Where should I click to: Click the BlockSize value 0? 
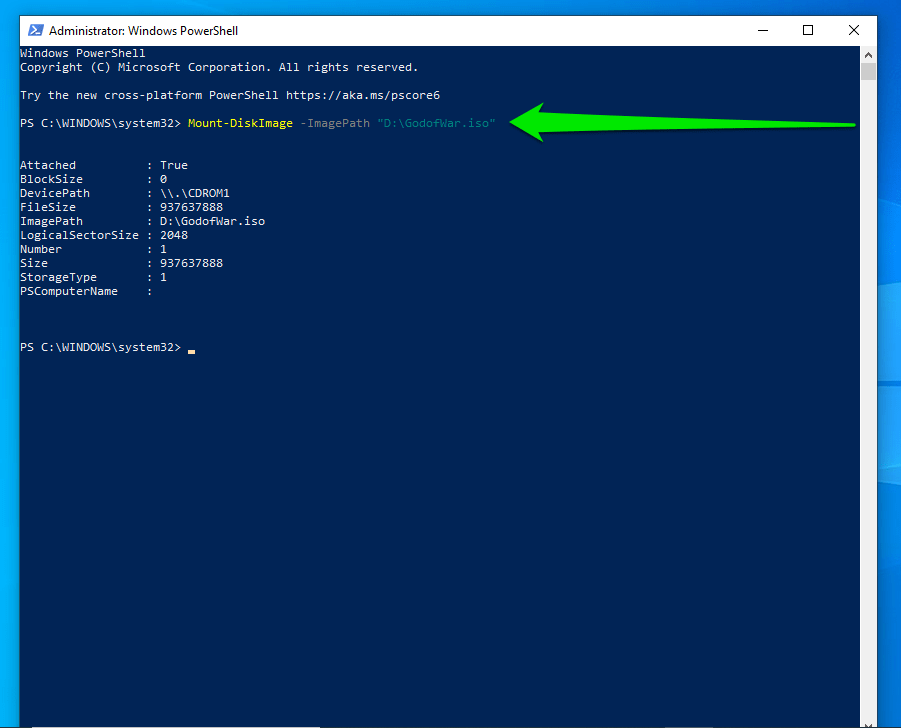[x=163, y=179]
